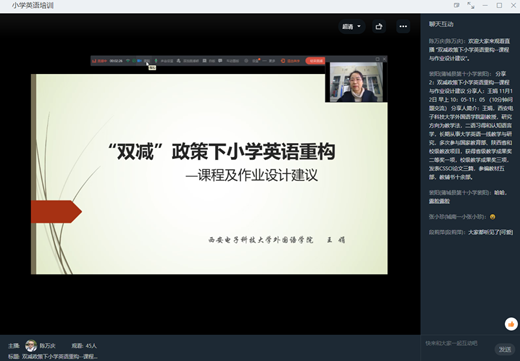Click host 陈万炎's avatar picture
This screenshot has height=361, width=520.
(x=31, y=346)
